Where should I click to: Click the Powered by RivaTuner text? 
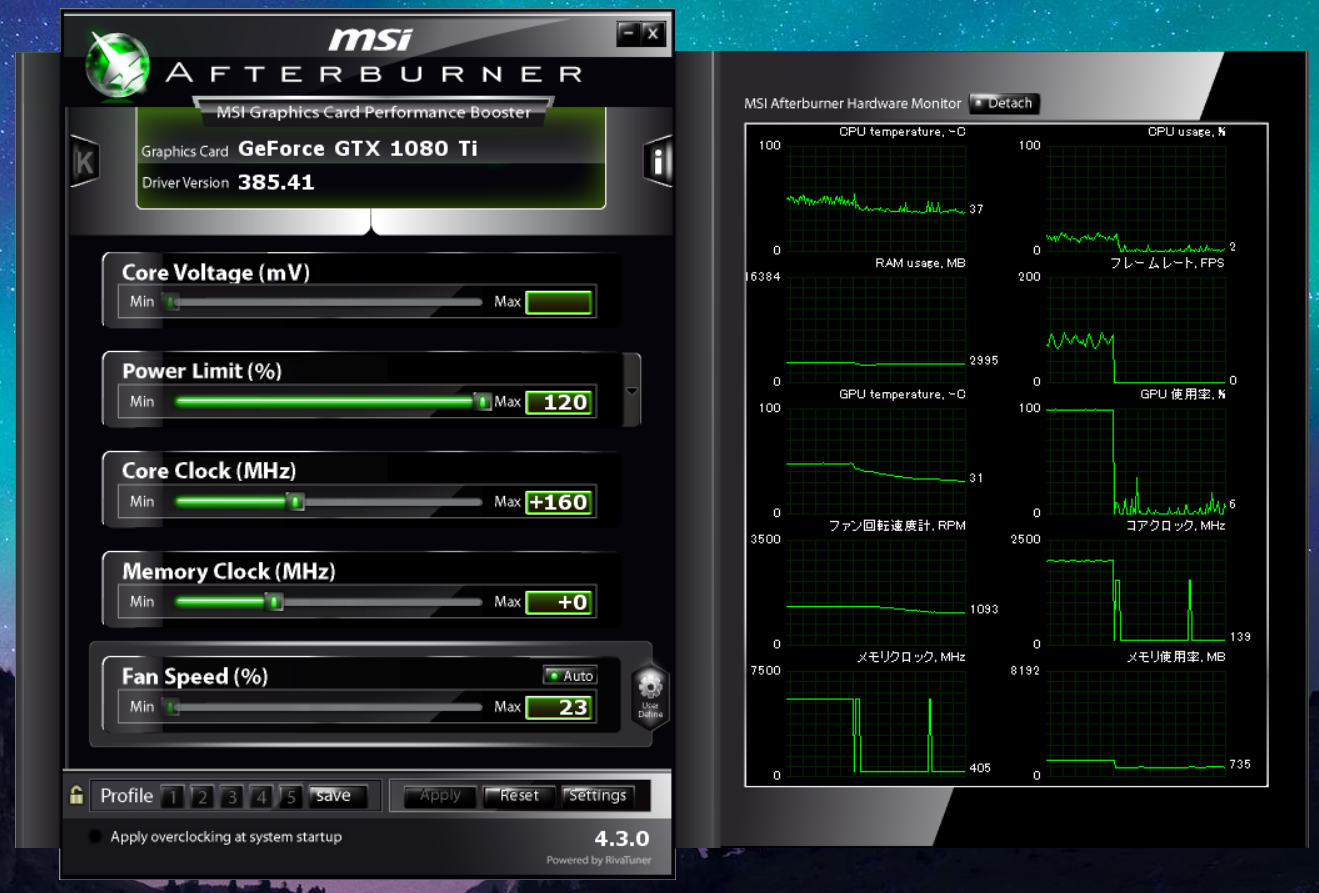pos(598,860)
